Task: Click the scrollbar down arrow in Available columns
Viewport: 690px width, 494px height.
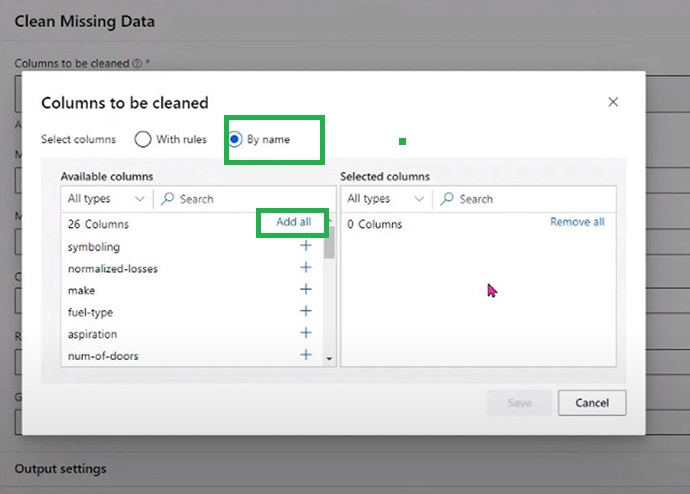Action: [x=329, y=357]
